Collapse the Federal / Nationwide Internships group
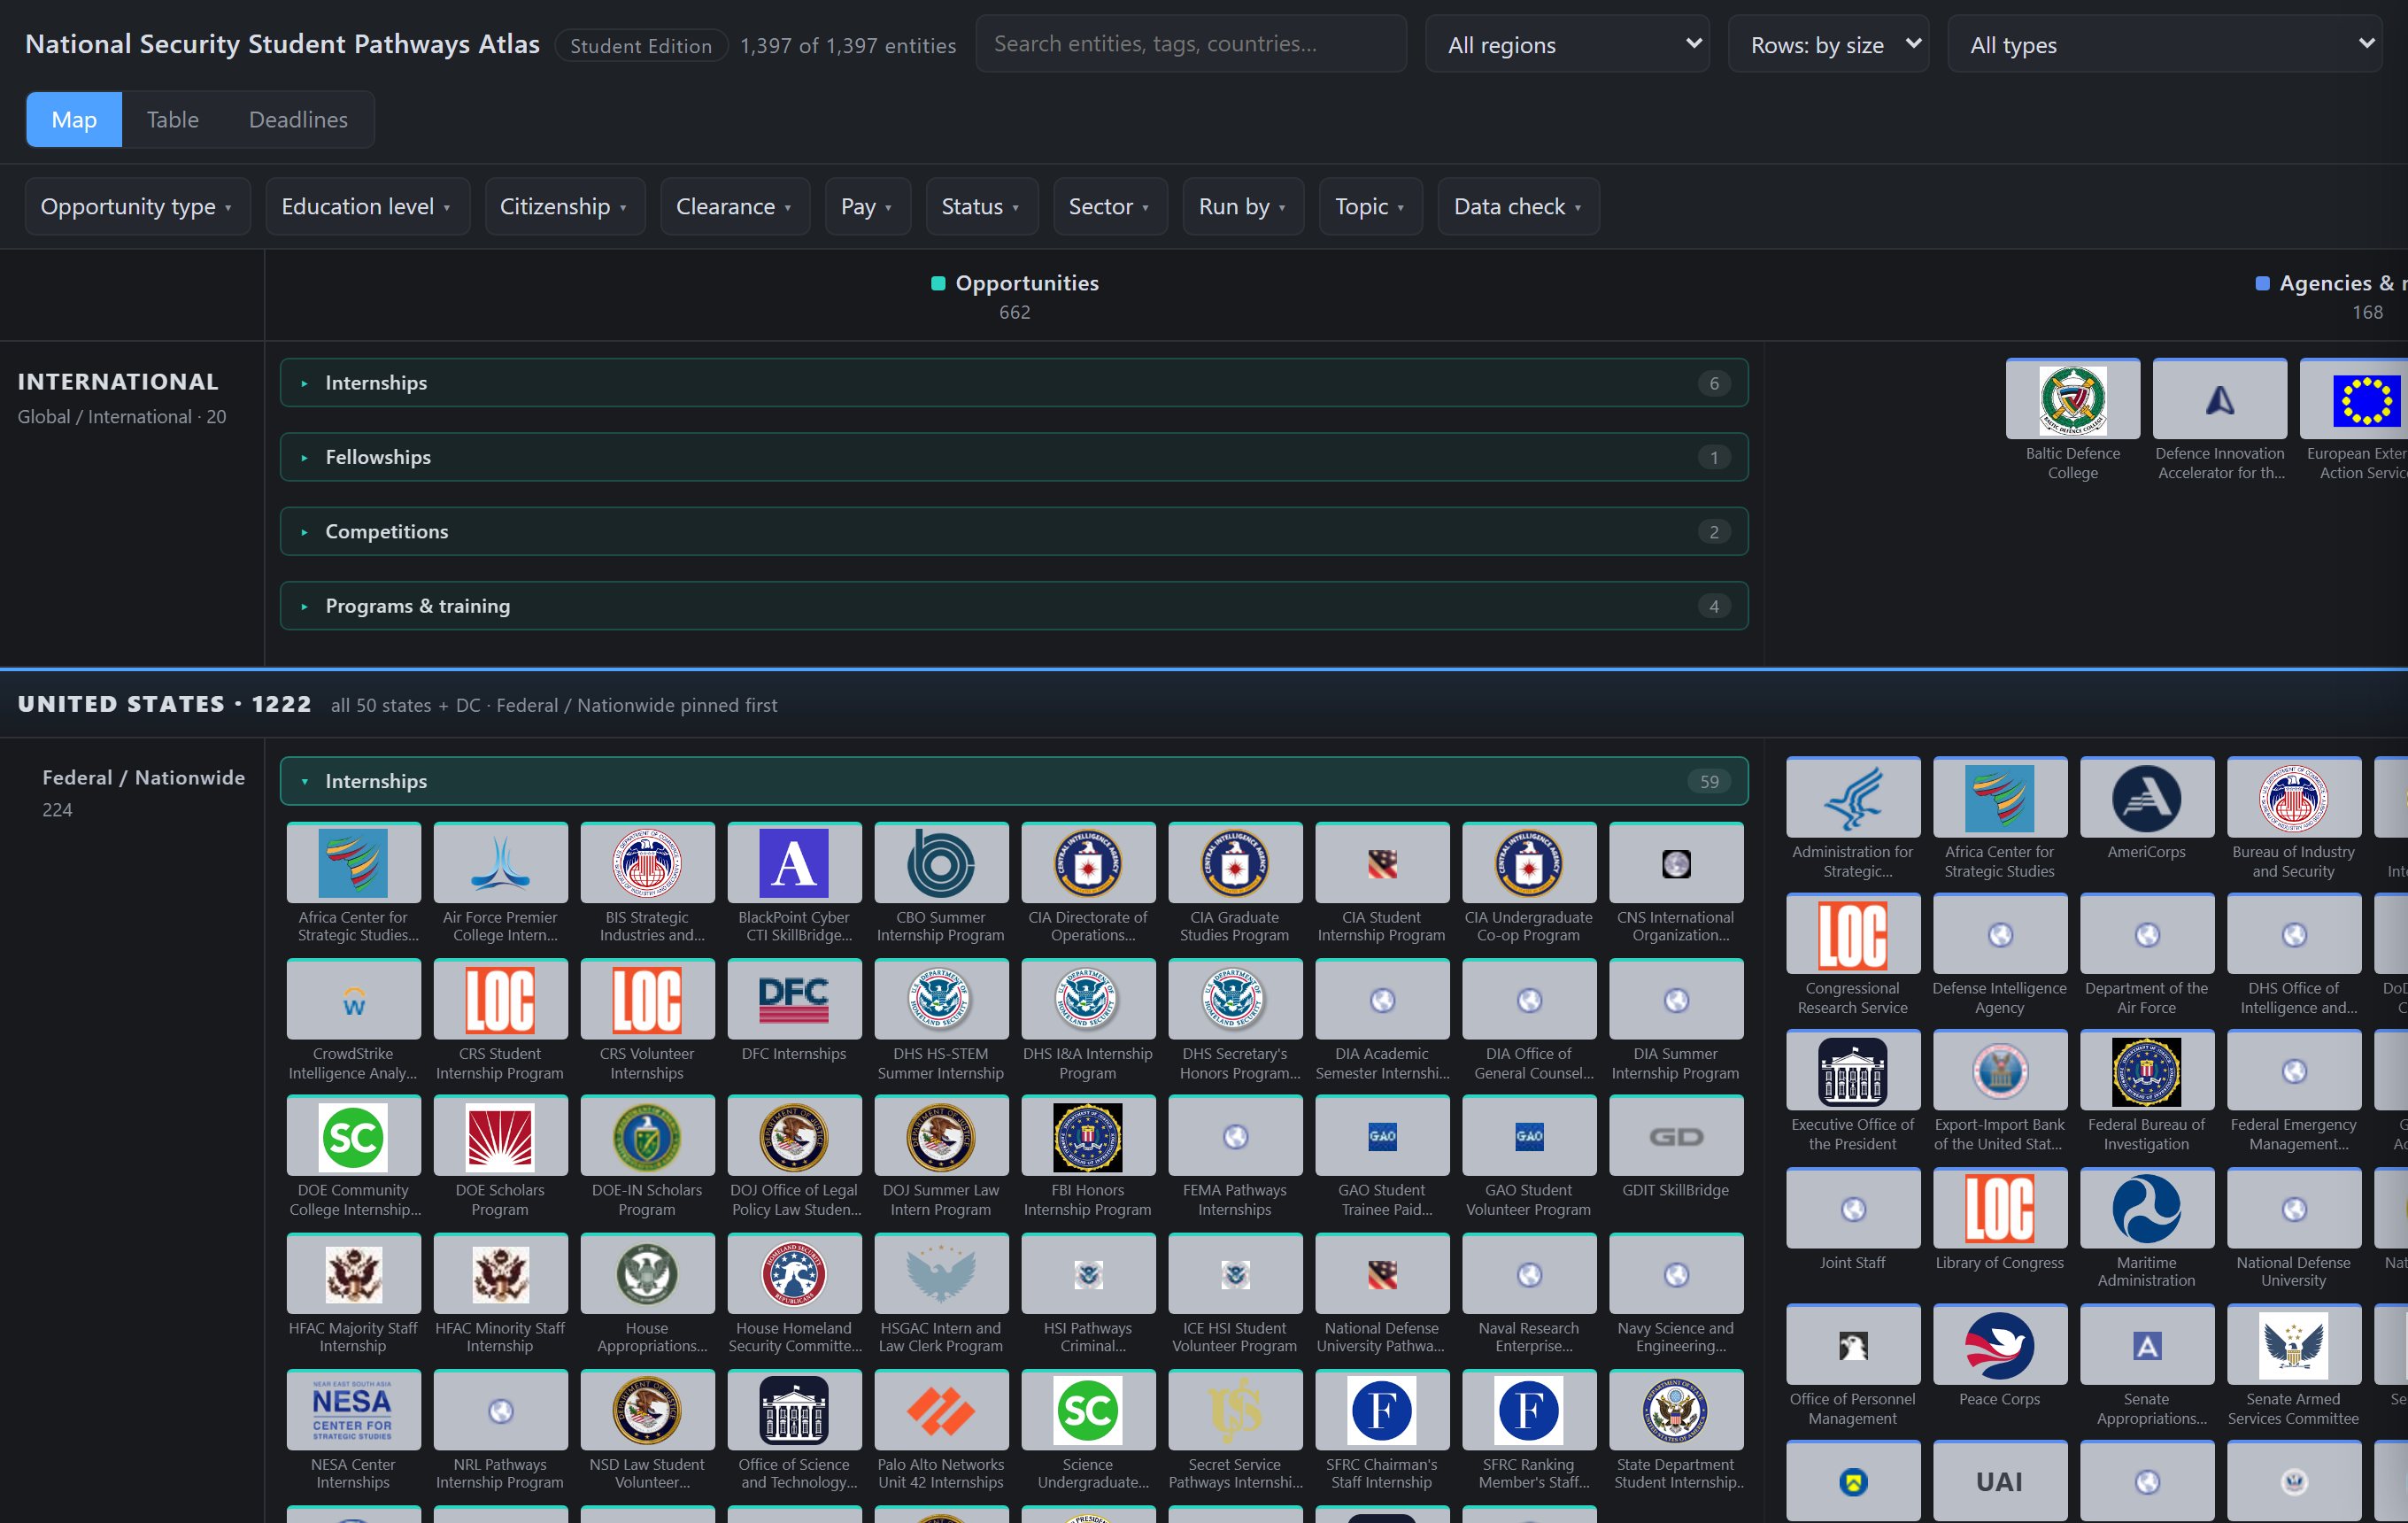2408x1523 pixels. 1014,781
